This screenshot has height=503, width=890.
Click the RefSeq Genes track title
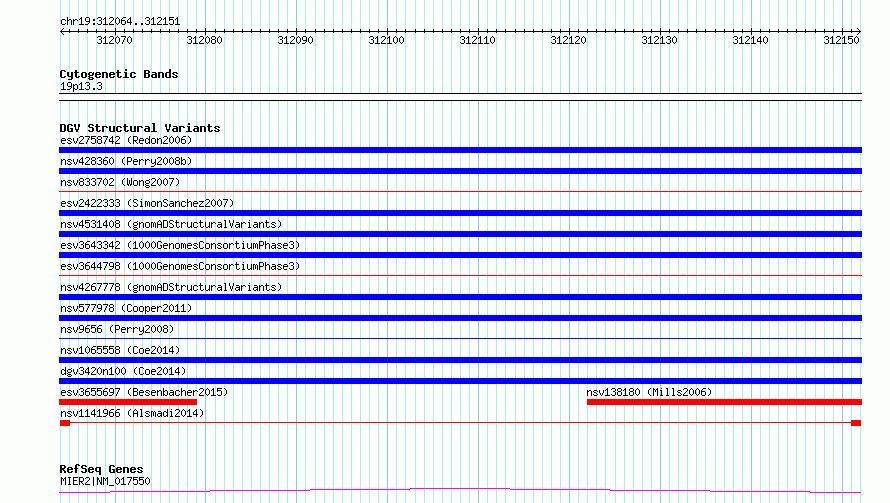pos(102,470)
